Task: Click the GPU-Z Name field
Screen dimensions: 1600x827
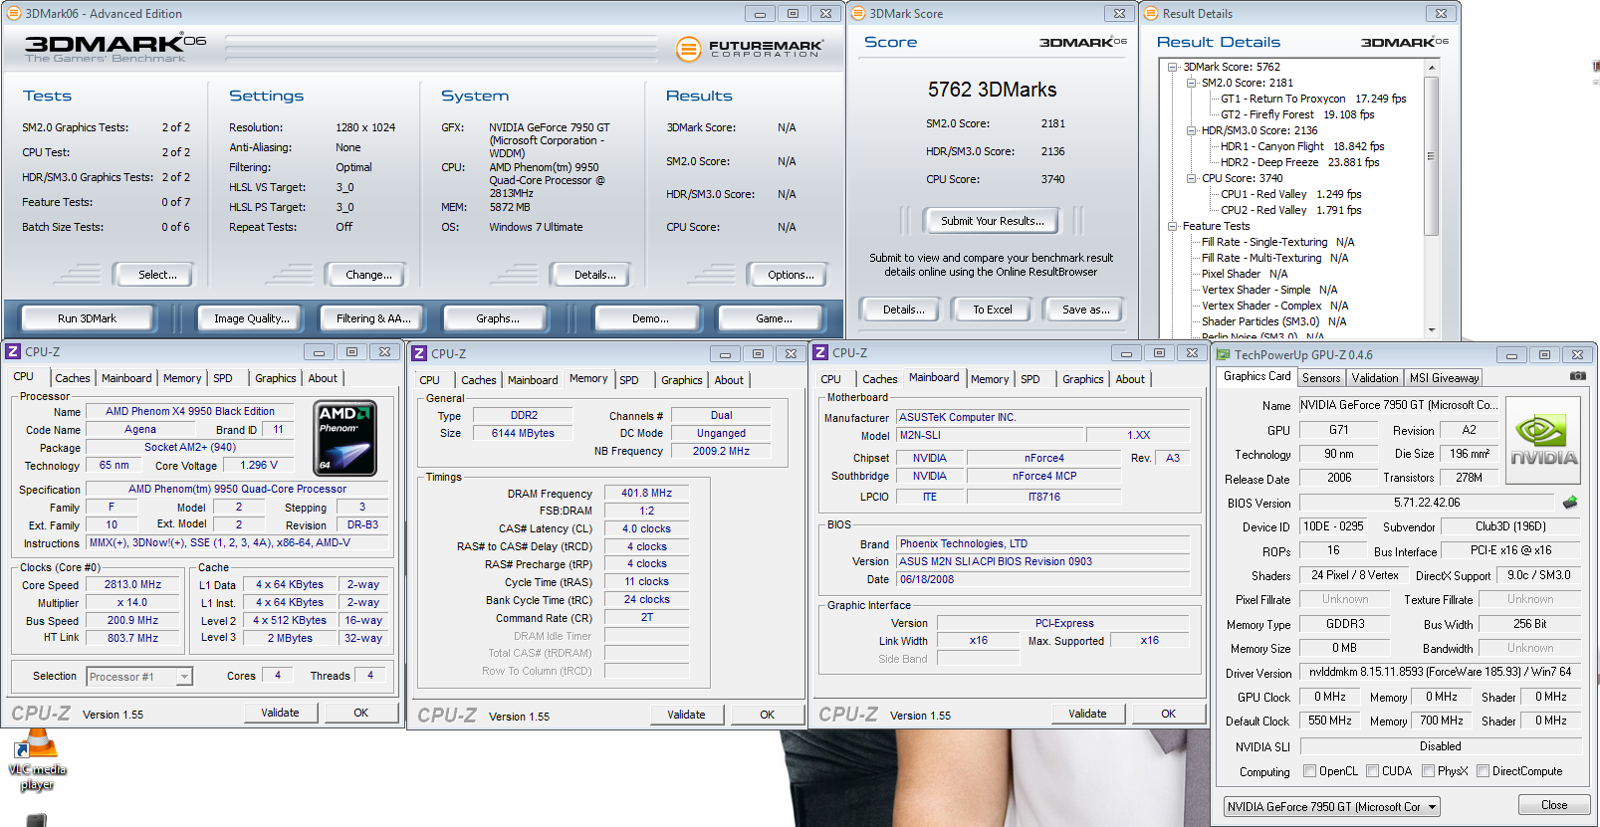Action: tap(1398, 405)
